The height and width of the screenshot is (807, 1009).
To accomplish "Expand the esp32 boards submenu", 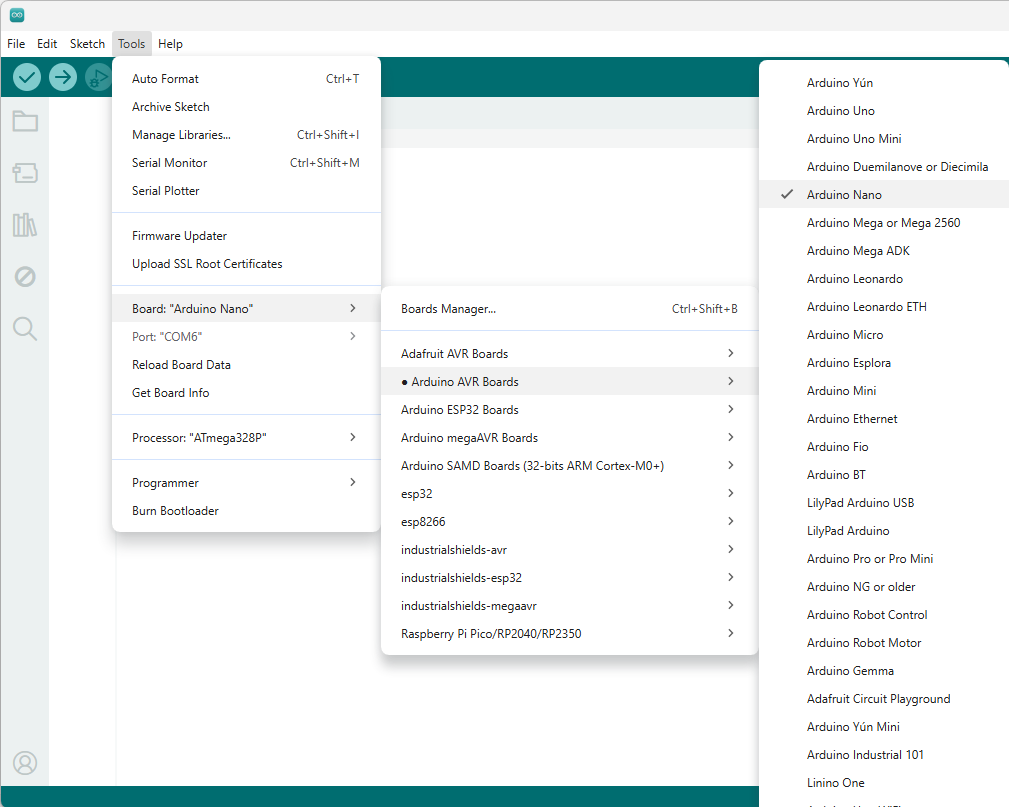I will coord(569,494).
